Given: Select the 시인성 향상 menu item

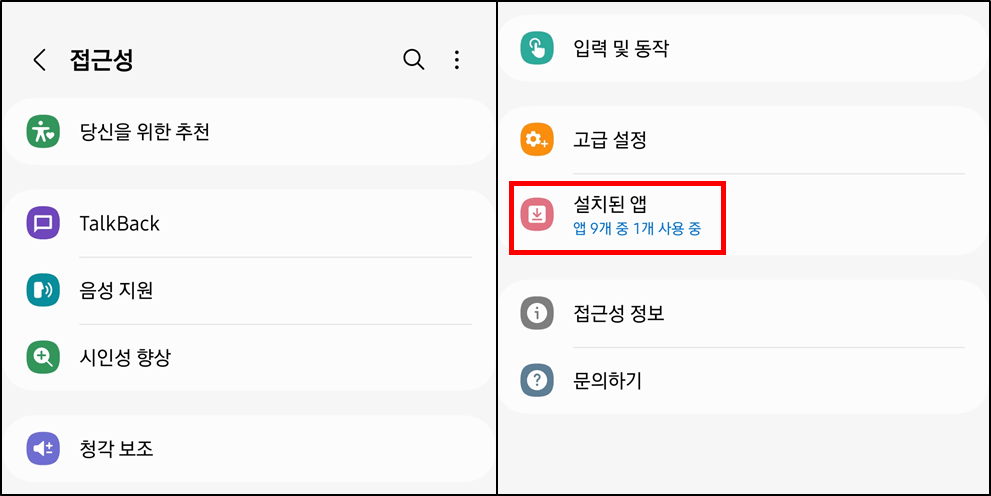Looking at the screenshot, I should pyautogui.click(x=125, y=357).
